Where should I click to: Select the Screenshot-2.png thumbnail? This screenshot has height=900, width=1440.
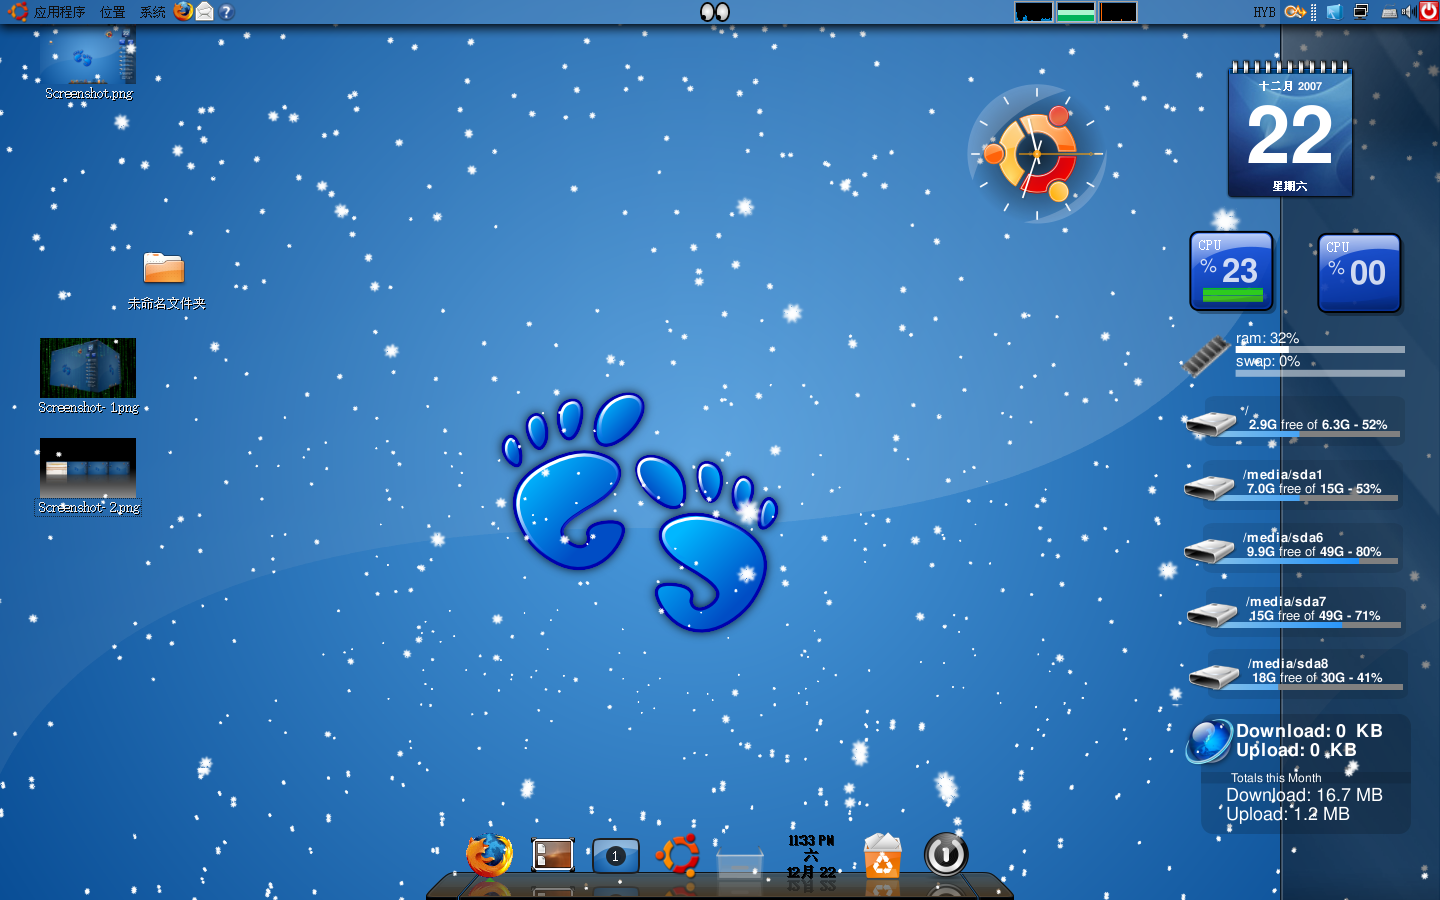point(88,468)
